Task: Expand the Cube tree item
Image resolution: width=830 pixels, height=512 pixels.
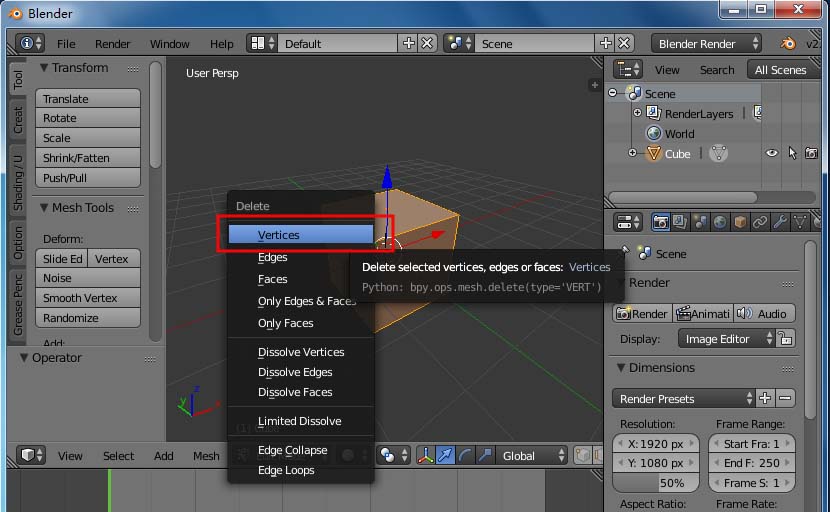Action: point(632,153)
